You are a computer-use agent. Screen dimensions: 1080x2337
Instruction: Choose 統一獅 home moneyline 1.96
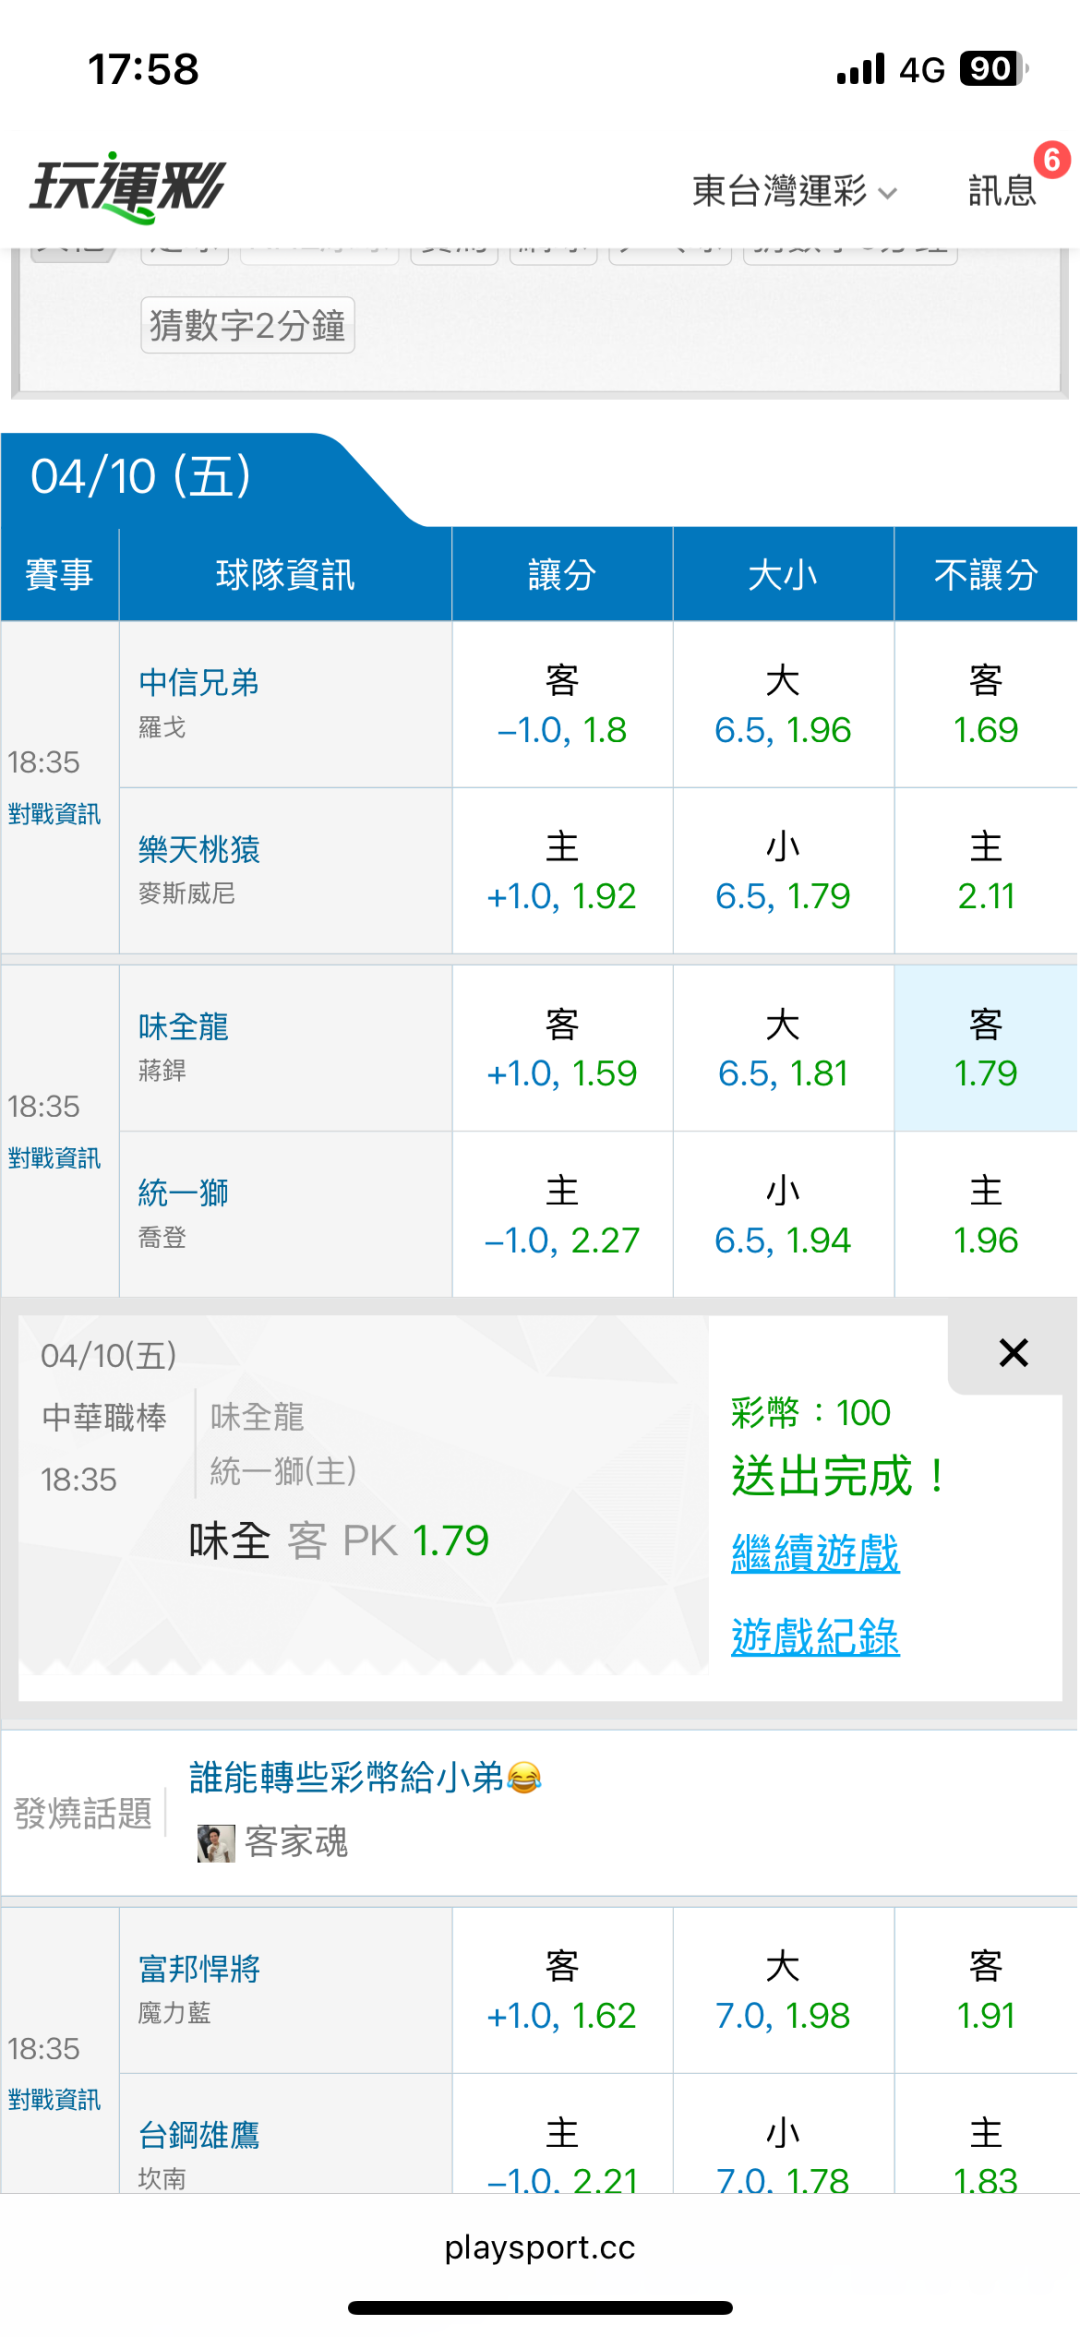click(x=985, y=1215)
